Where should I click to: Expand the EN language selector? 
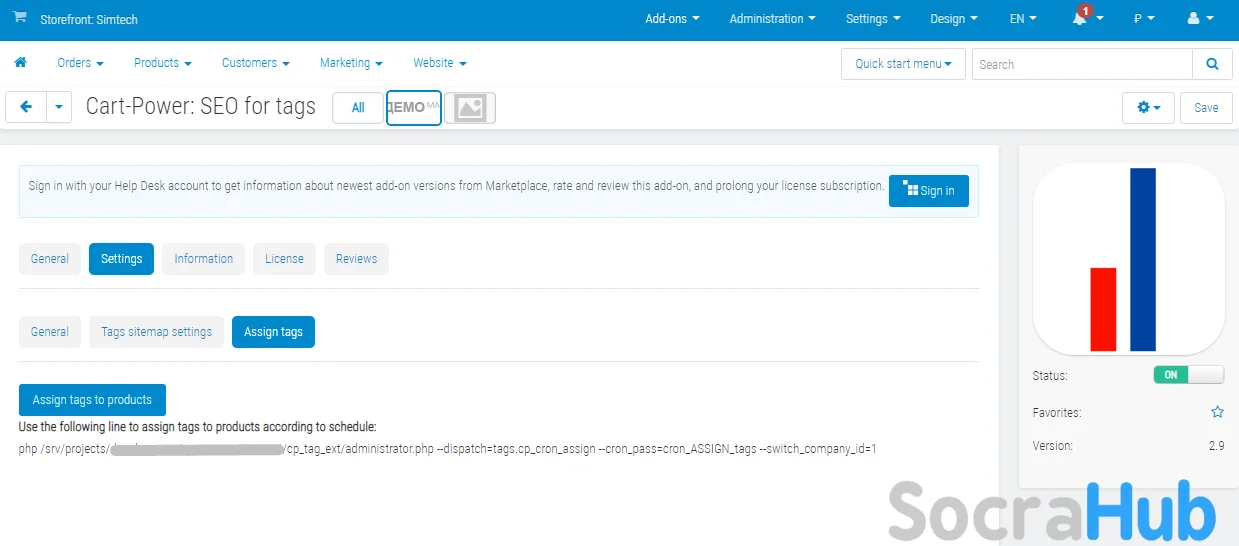pos(1023,19)
